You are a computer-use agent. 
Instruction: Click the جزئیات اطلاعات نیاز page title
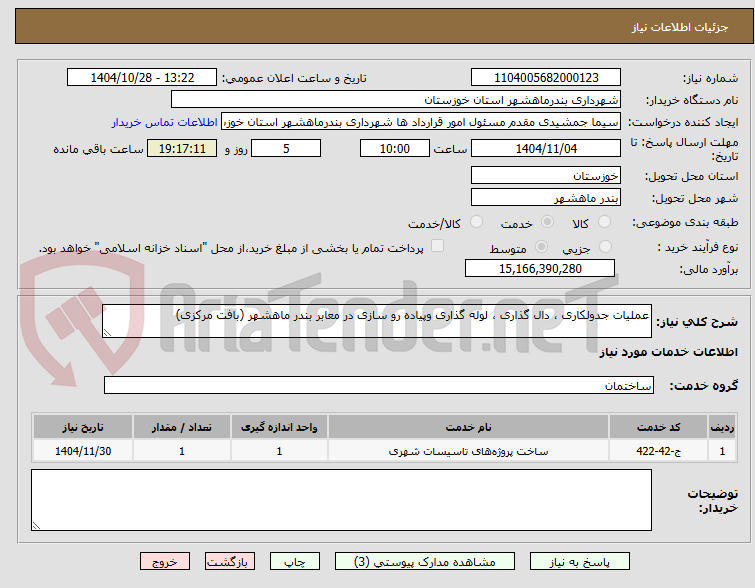680,27
